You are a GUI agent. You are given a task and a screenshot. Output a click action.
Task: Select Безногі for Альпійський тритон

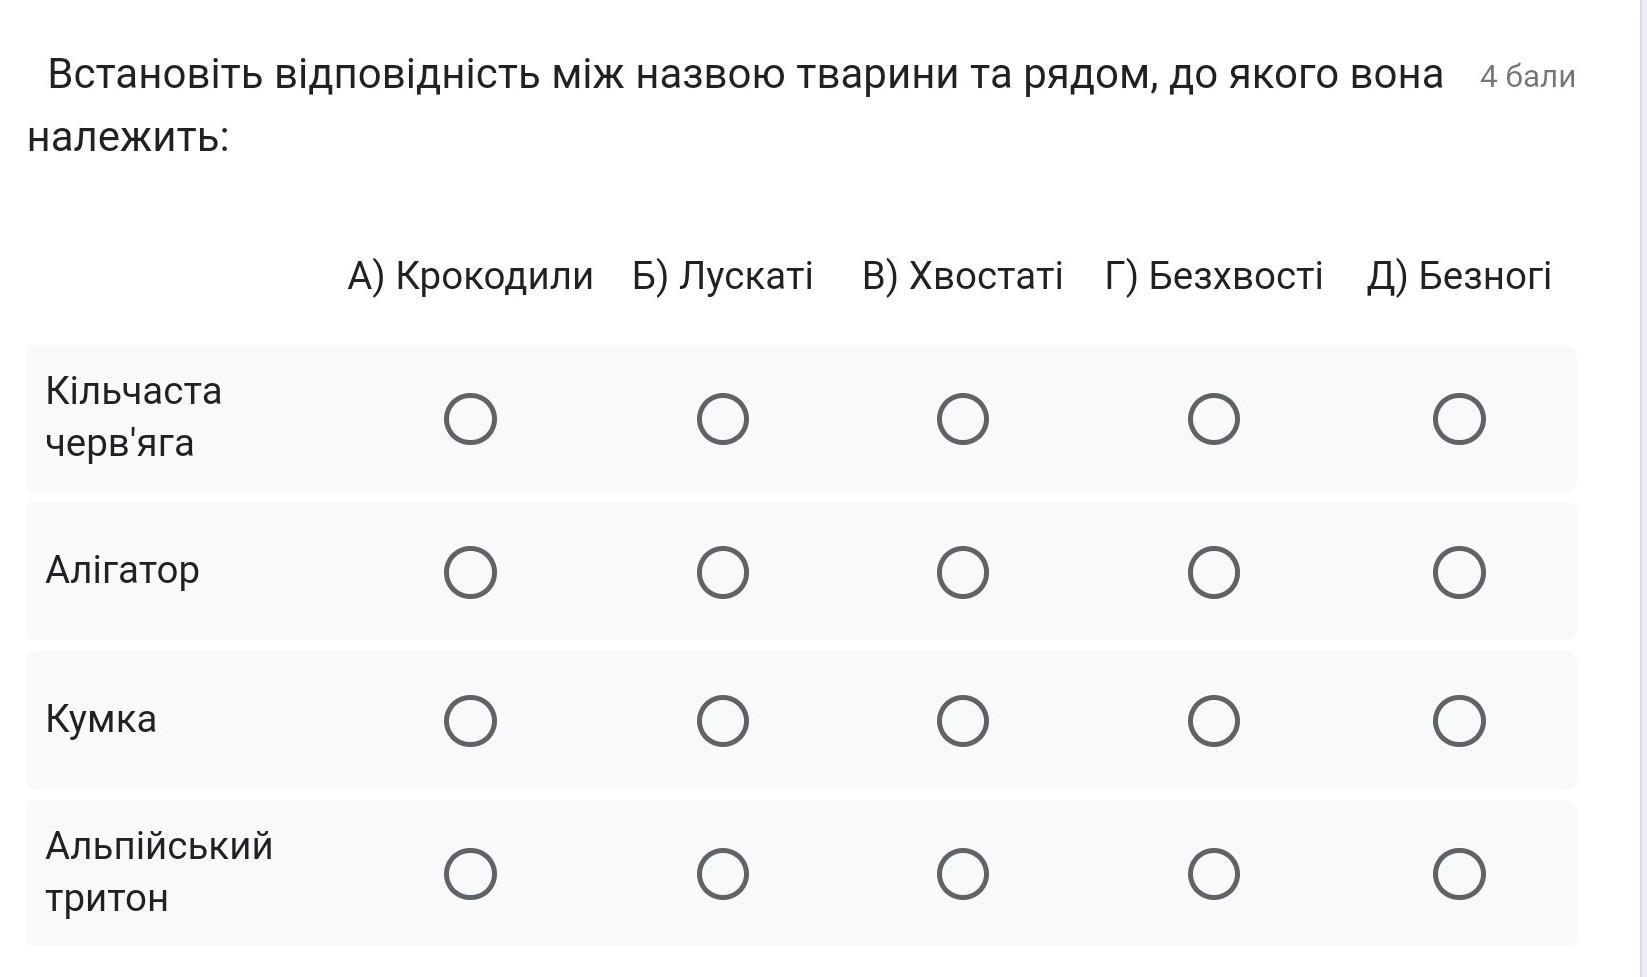[1459, 874]
